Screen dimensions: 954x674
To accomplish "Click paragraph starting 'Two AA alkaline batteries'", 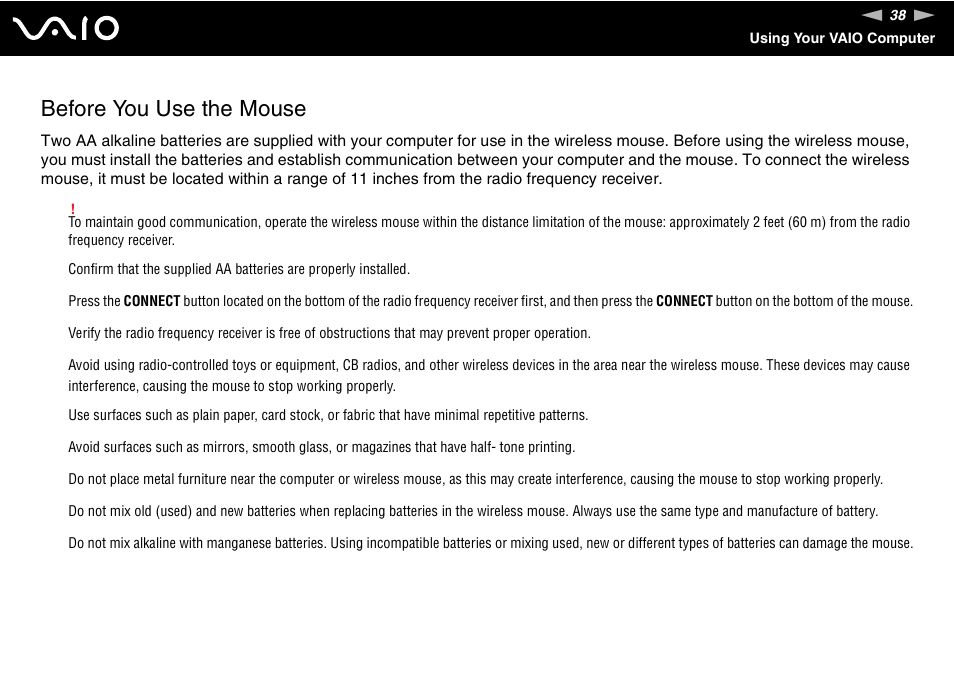I will pyautogui.click(x=475, y=159).
